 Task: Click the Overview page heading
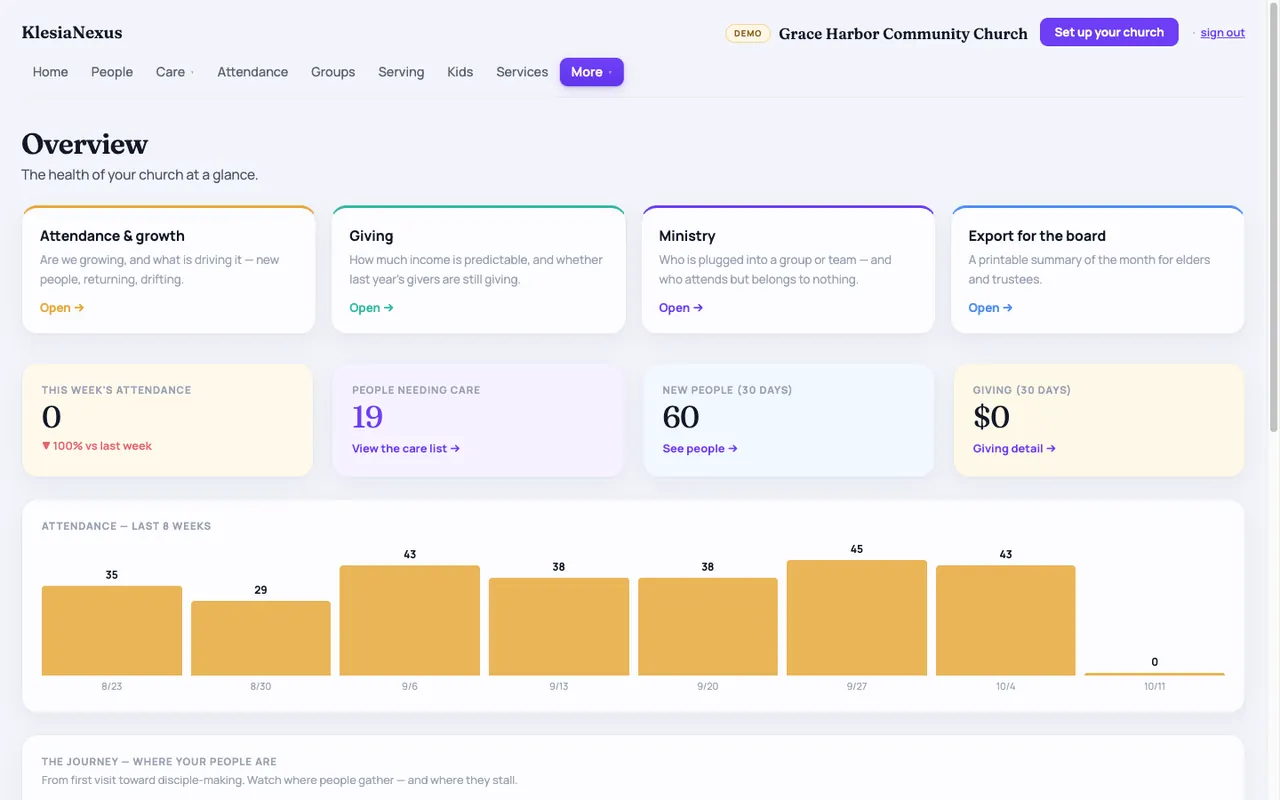click(x=85, y=144)
